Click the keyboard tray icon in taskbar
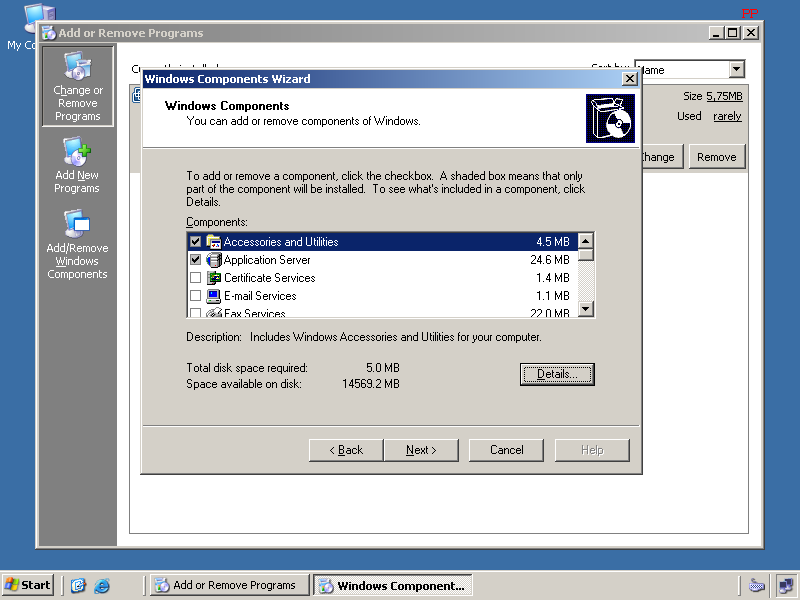800x600 pixels. point(757,585)
